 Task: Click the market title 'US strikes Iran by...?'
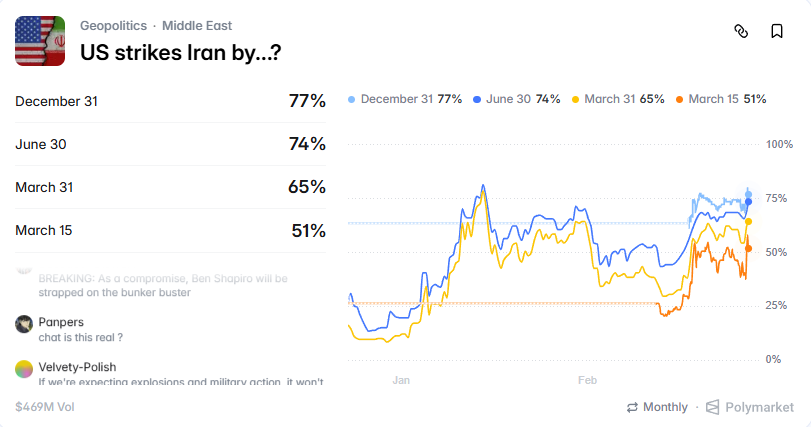click(x=179, y=51)
